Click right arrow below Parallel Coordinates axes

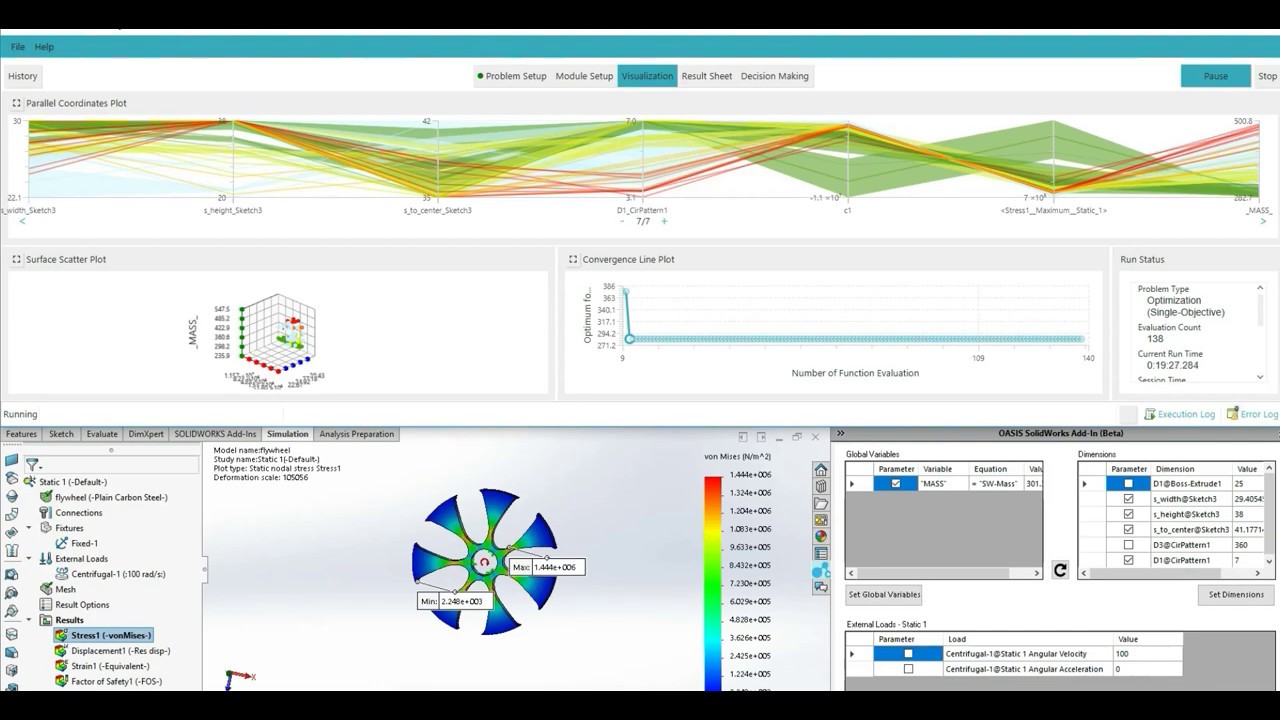(1262, 221)
